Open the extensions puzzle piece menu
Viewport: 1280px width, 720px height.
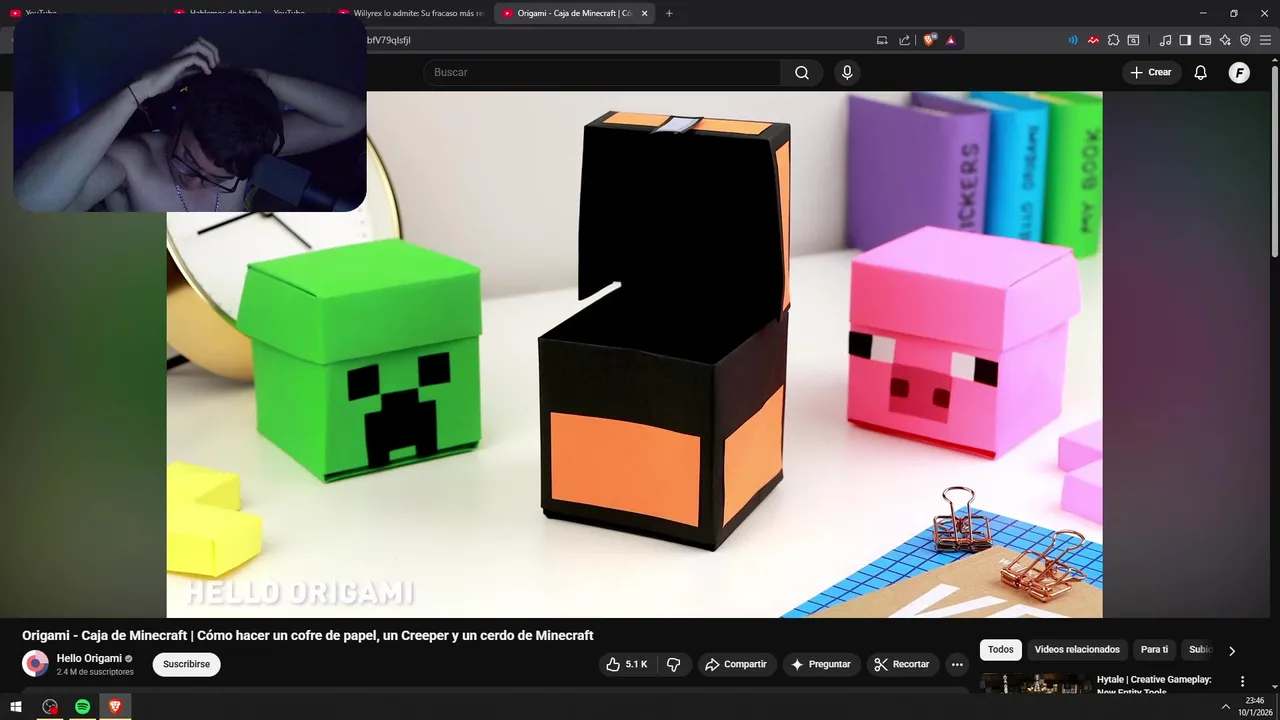1113,40
